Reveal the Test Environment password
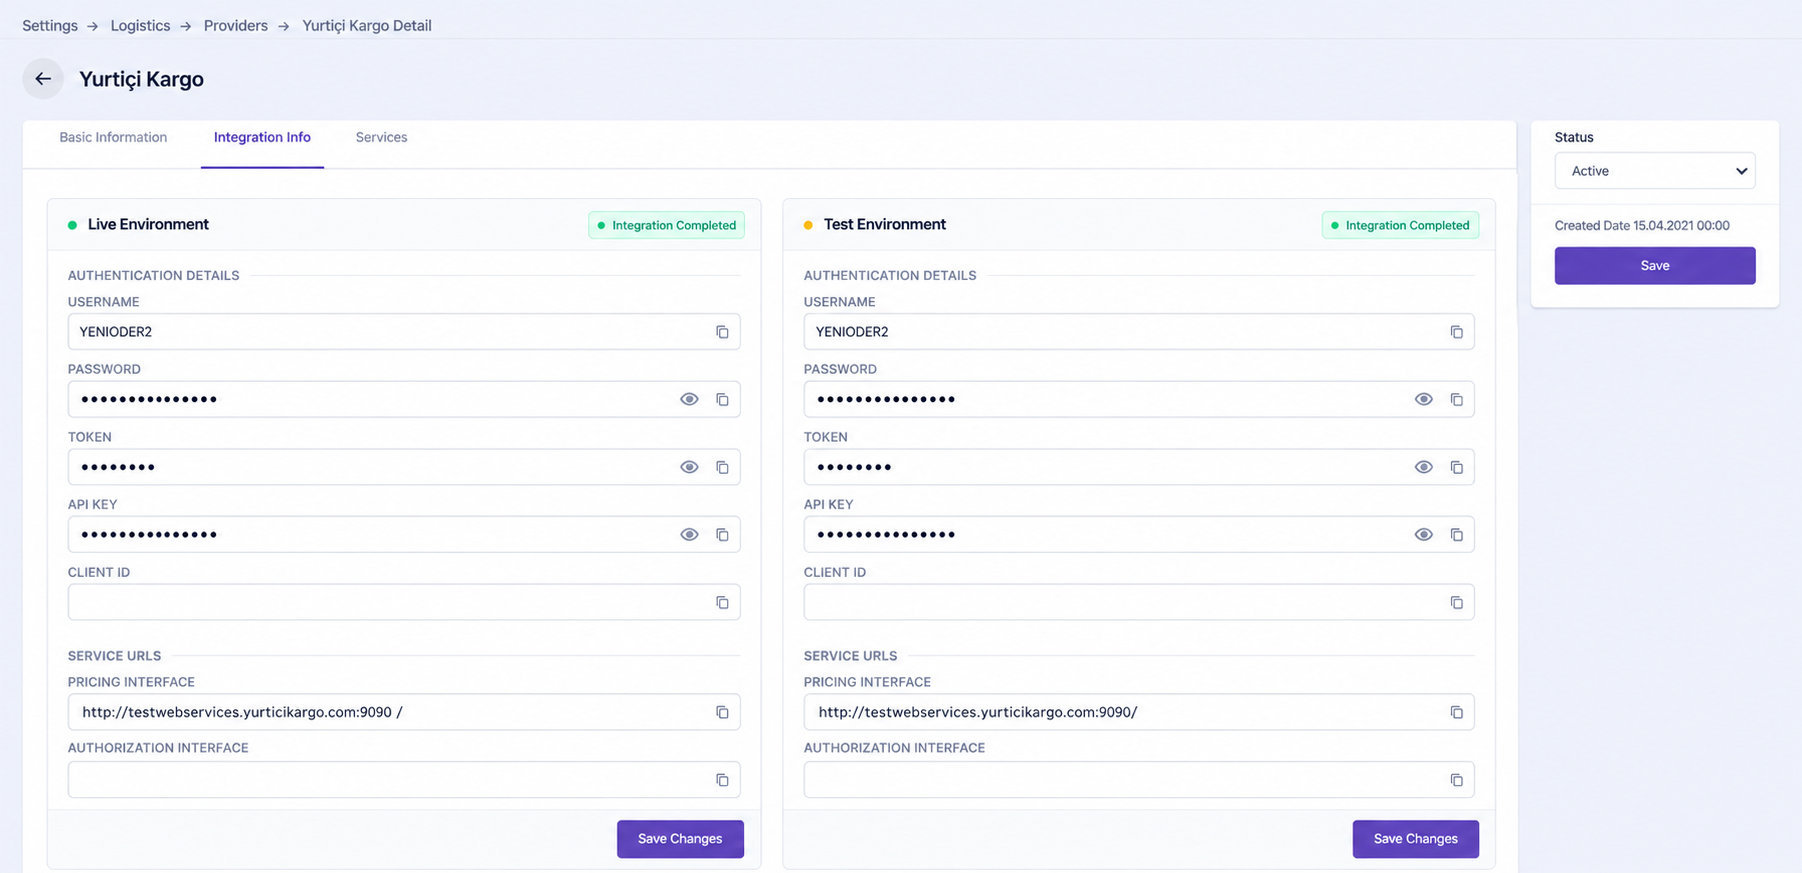 (1424, 399)
